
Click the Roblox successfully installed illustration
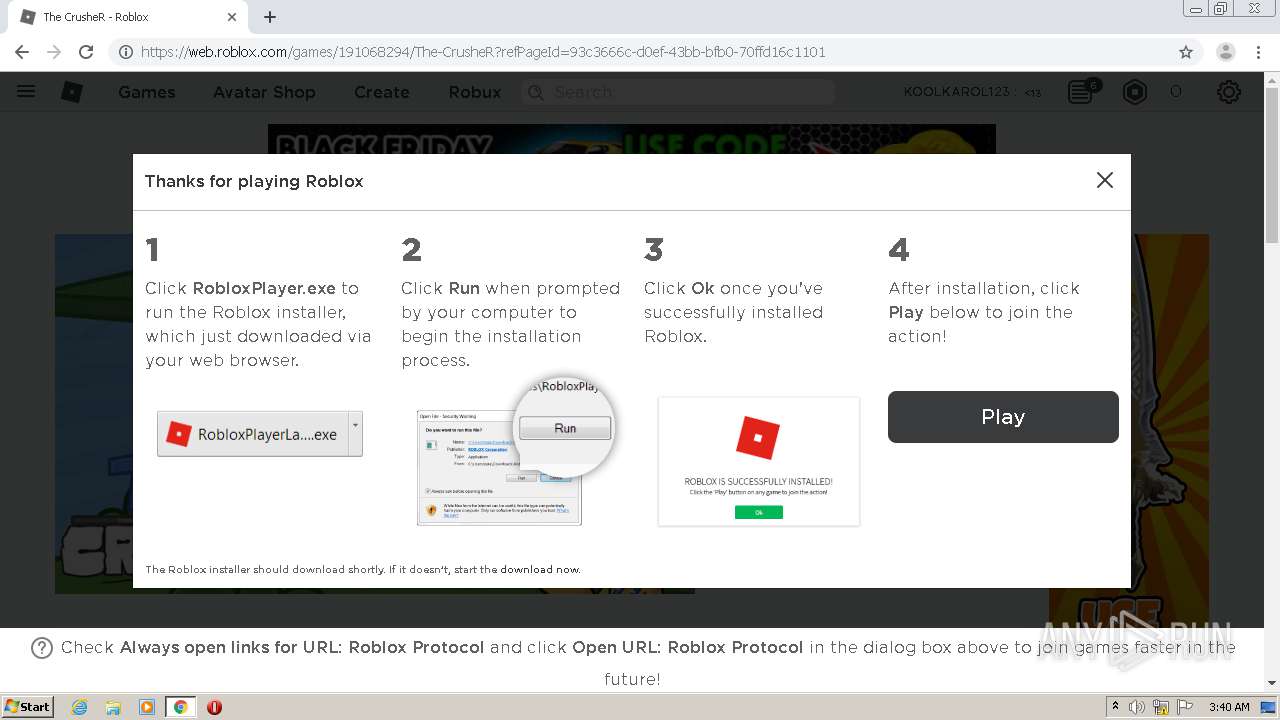tap(759, 461)
